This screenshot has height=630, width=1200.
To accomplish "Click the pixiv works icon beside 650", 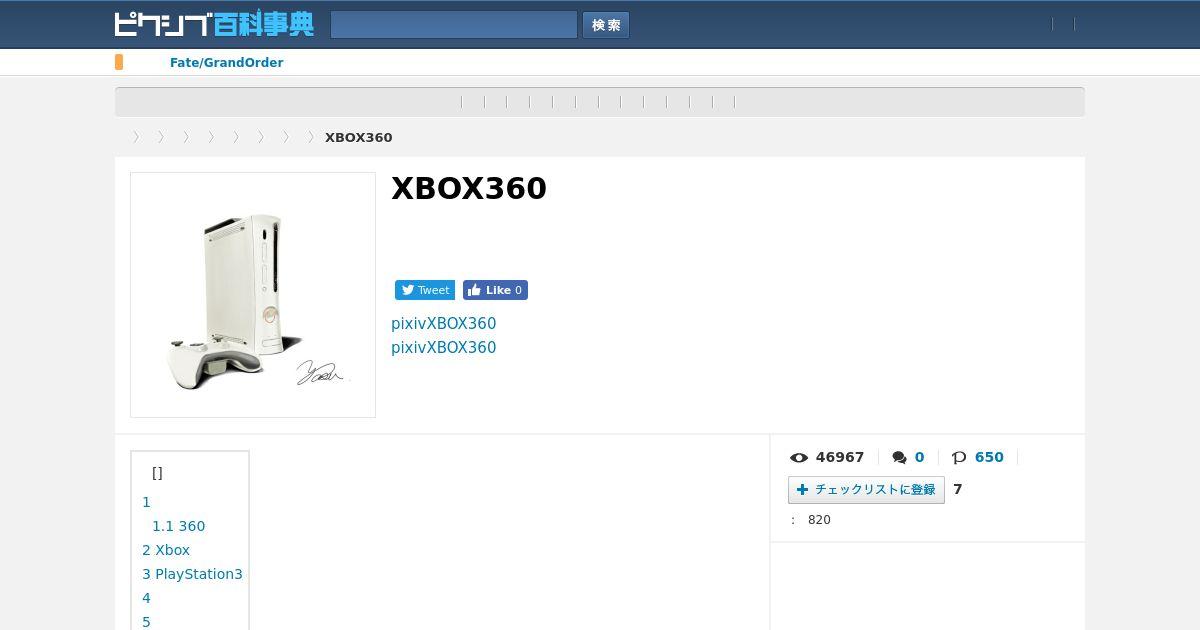I will pyautogui.click(x=959, y=457).
